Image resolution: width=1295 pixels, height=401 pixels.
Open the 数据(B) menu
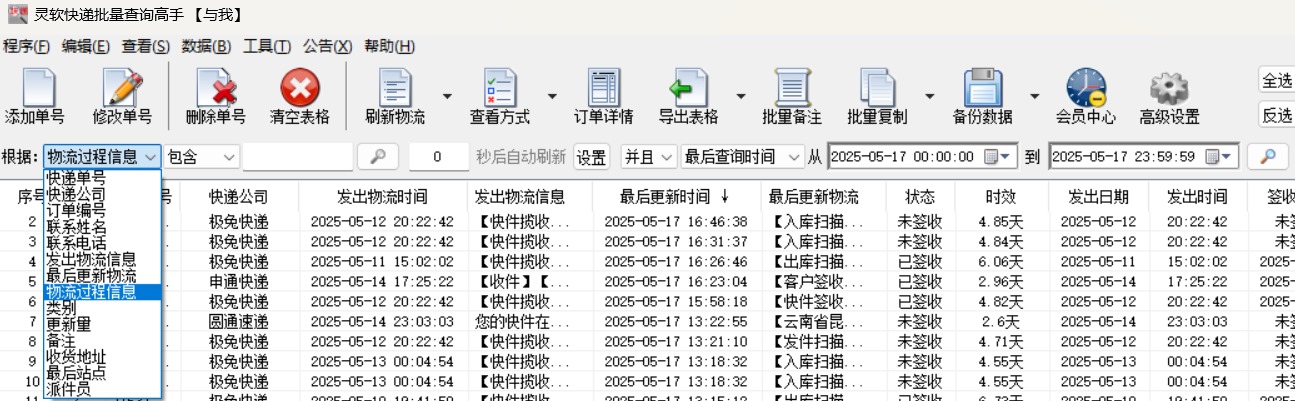click(206, 46)
